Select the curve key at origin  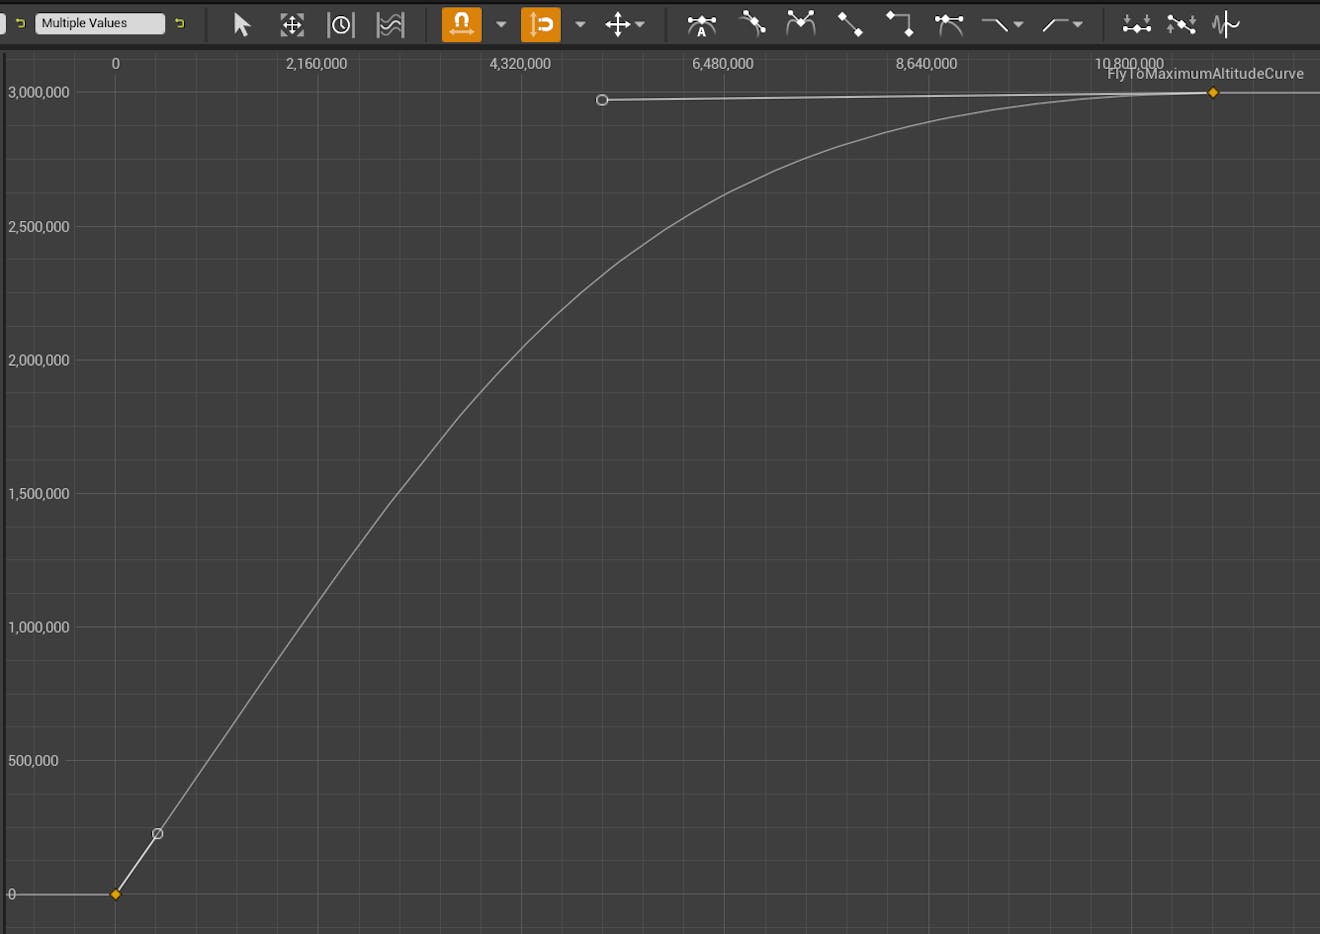tap(116, 894)
